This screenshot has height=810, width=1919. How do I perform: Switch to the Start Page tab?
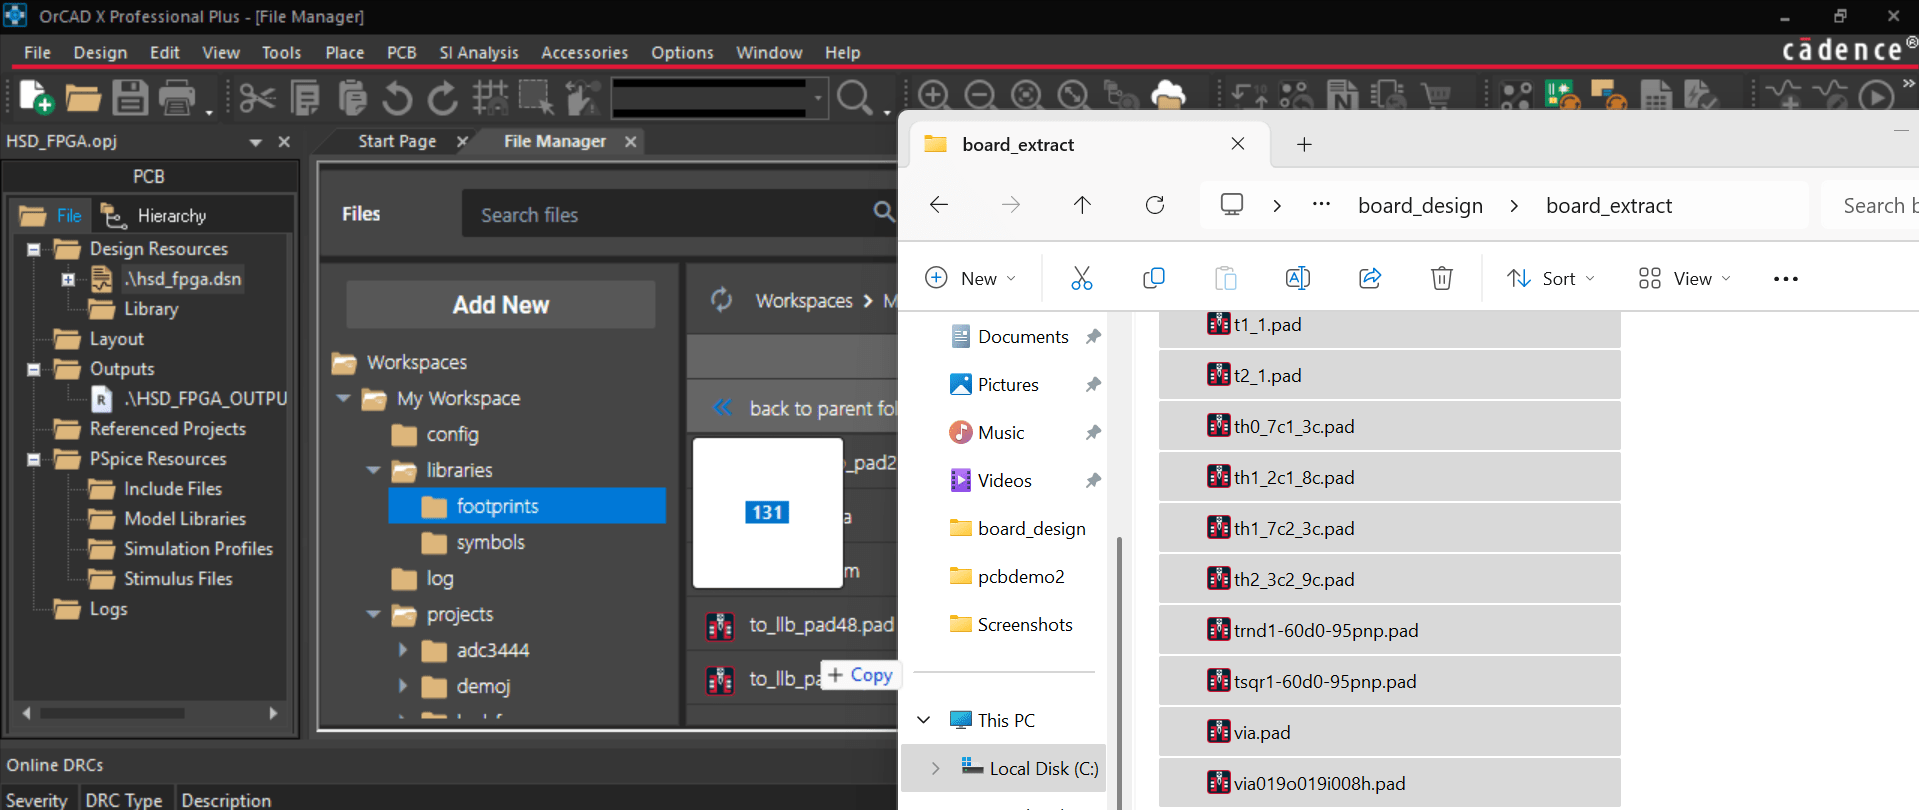(397, 141)
